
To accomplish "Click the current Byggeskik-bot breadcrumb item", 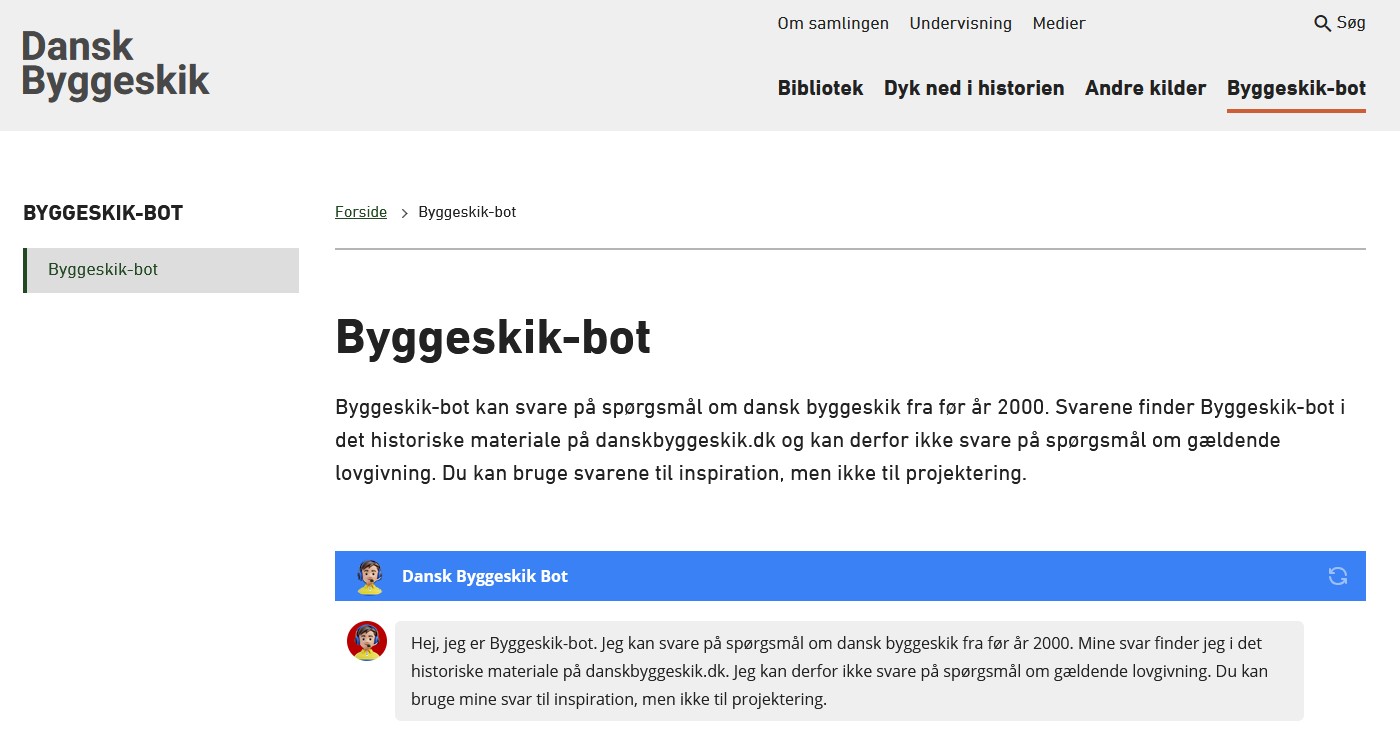I will pos(467,212).
